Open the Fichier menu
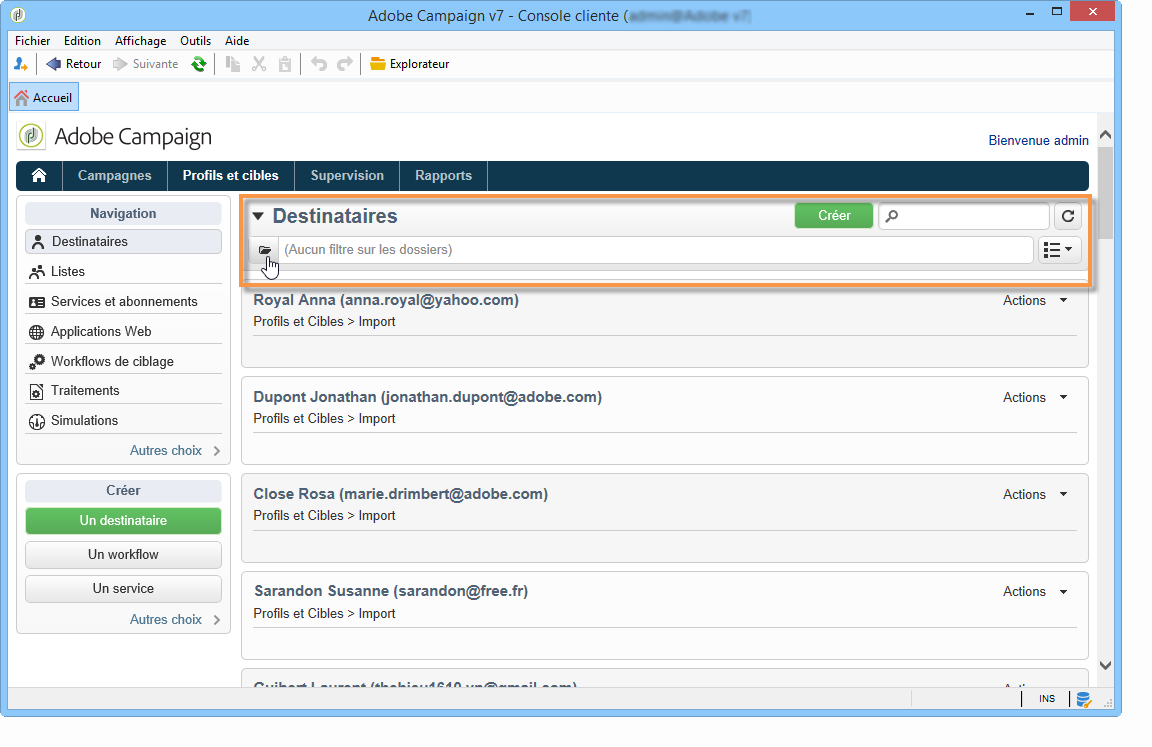The width and height of the screenshot is (1152, 747). click(x=32, y=41)
